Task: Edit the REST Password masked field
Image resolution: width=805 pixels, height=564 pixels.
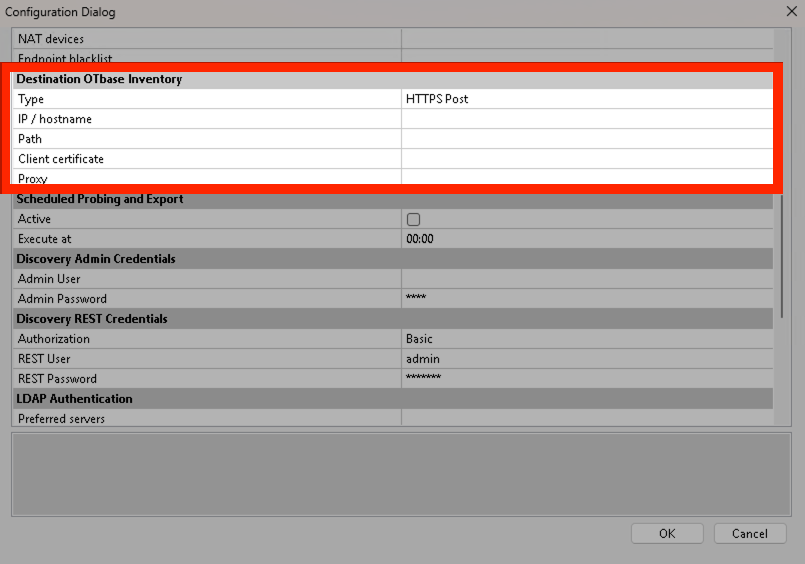Action: 587,379
